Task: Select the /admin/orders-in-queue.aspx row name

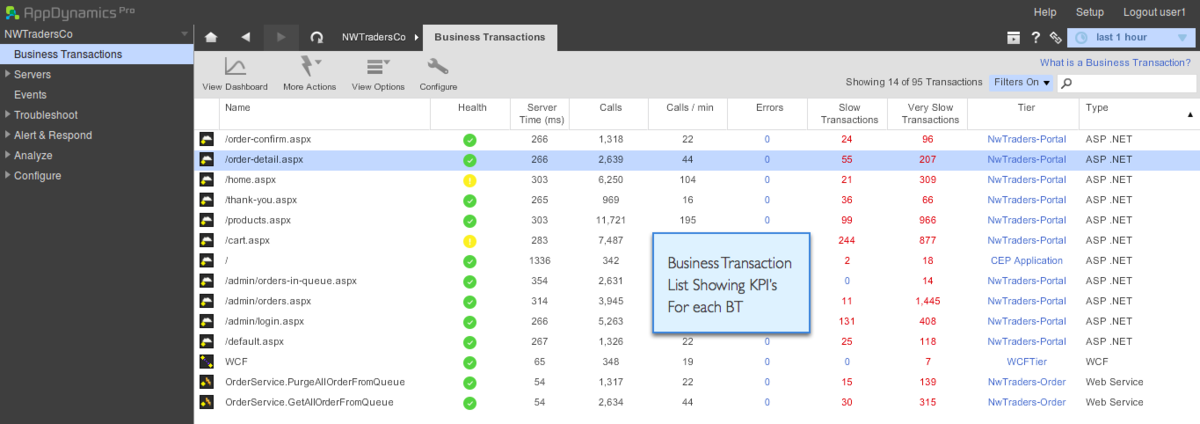Action: tap(289, 281)
